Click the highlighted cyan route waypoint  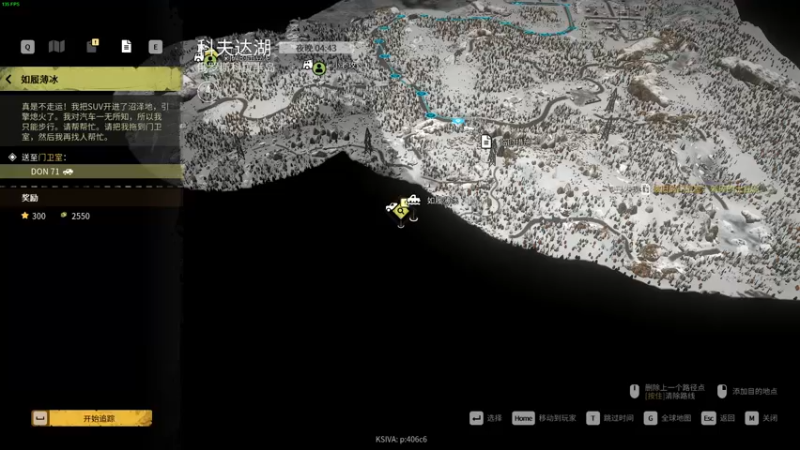click(458, 121)
